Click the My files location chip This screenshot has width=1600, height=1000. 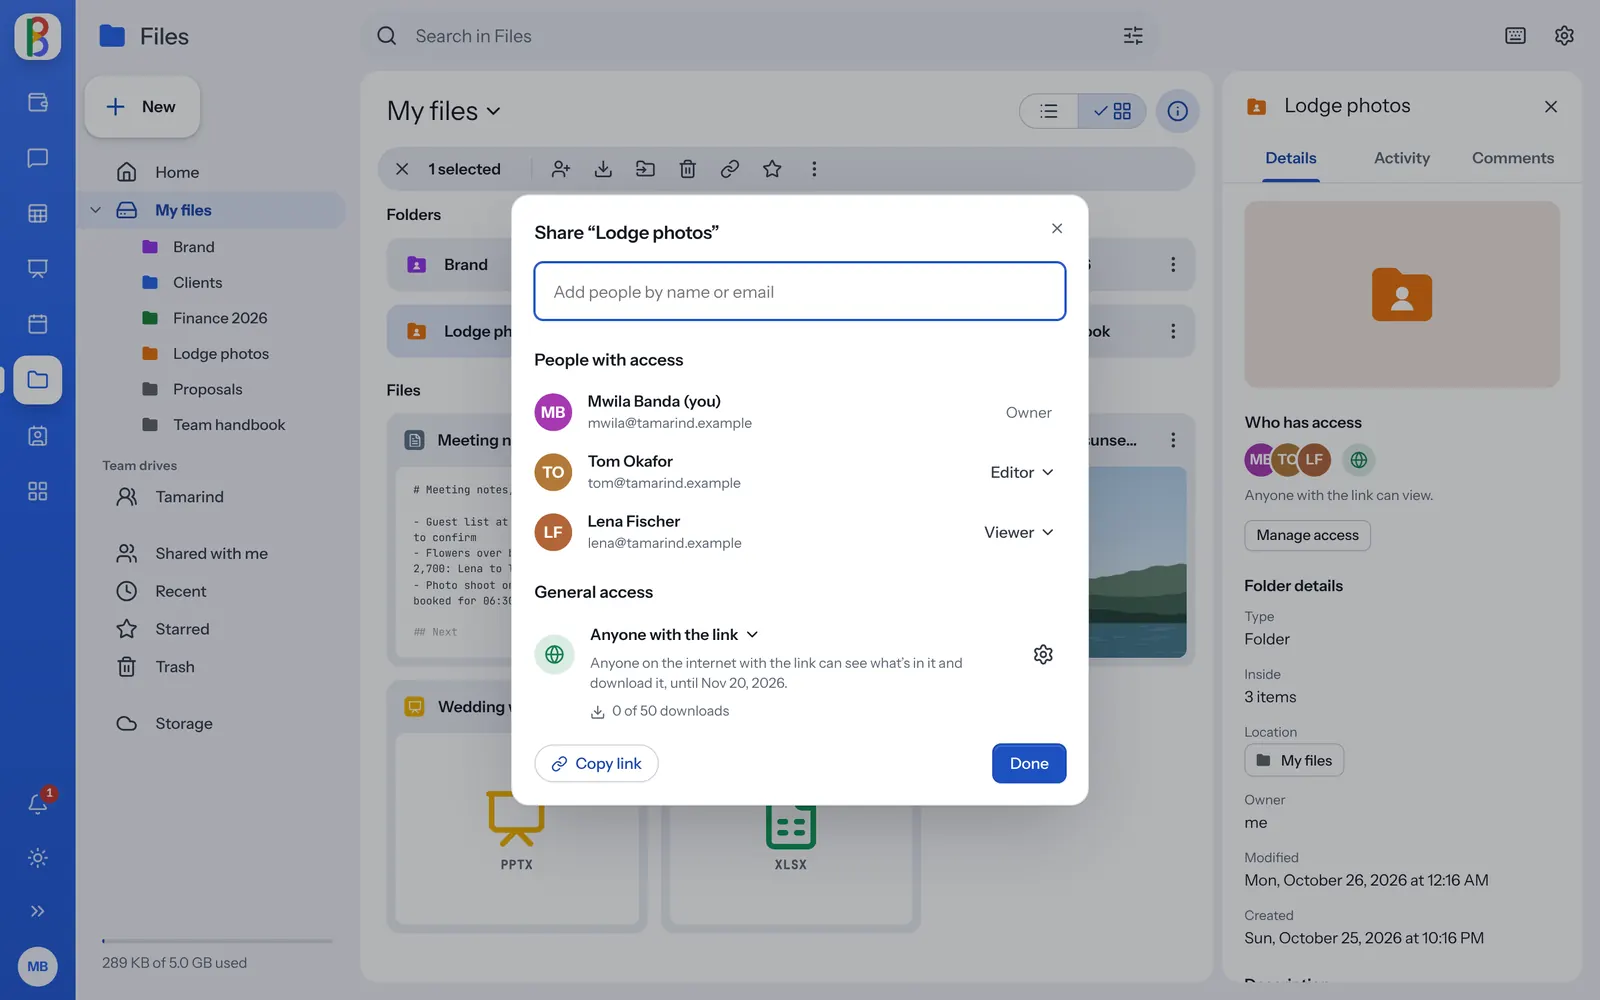(1294, 760)
